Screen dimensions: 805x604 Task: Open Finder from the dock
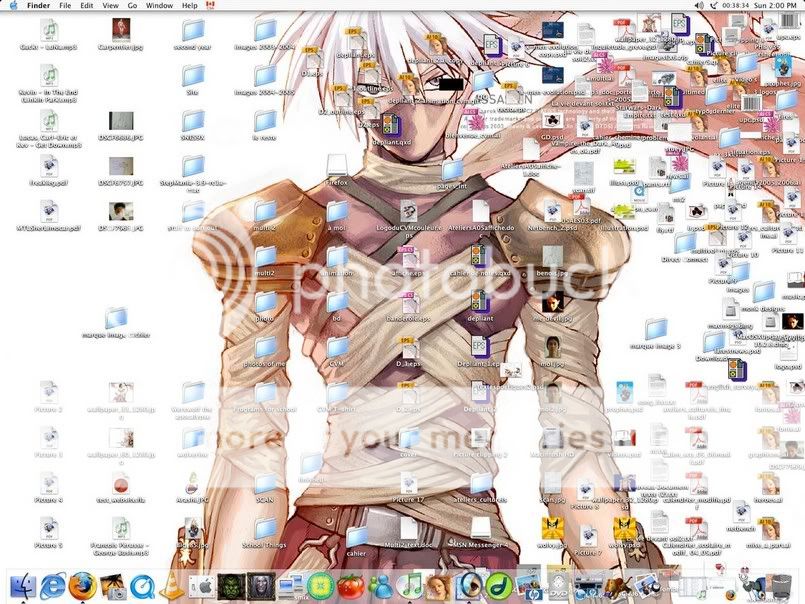[x=23, y=587]
